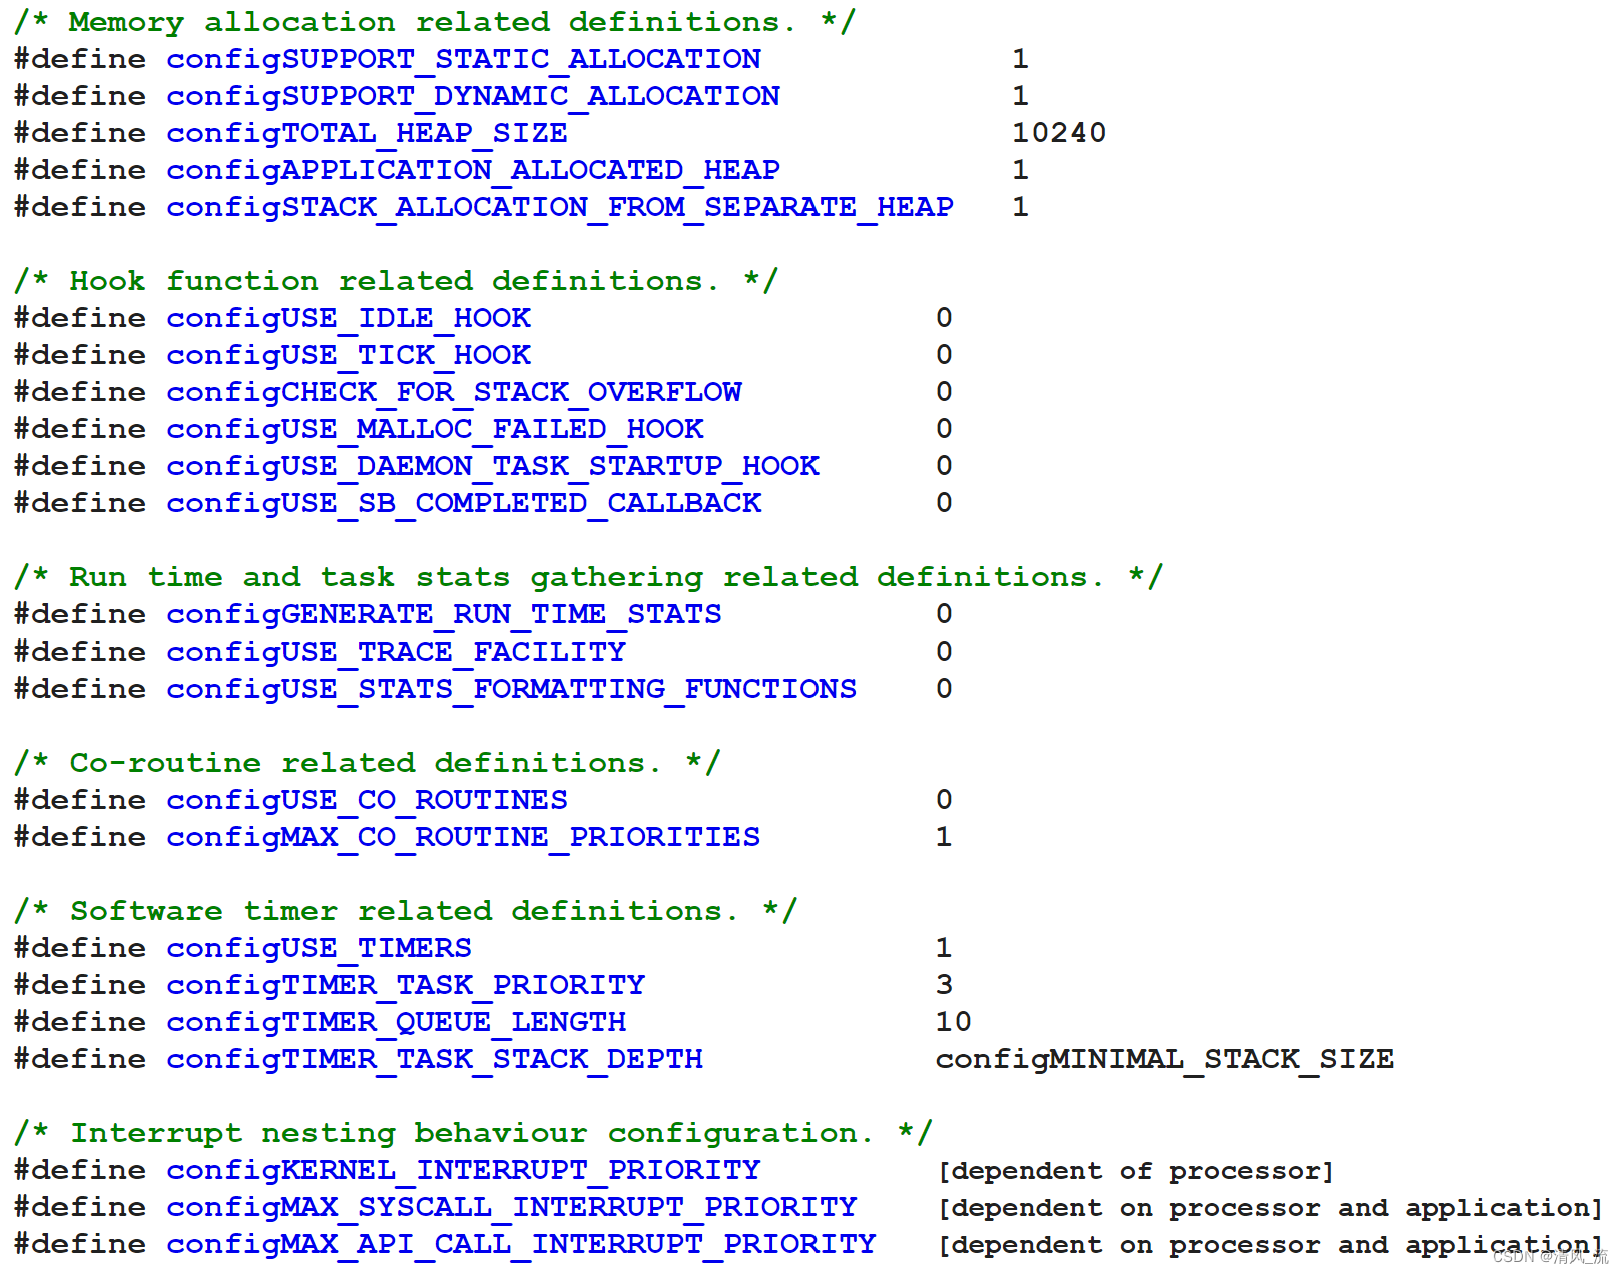Image resolution: width=1624 pixels, height=1274 pixels.
Task: Click the configUSE_IDLE_HOOK macro
Action: click(348, 317)
